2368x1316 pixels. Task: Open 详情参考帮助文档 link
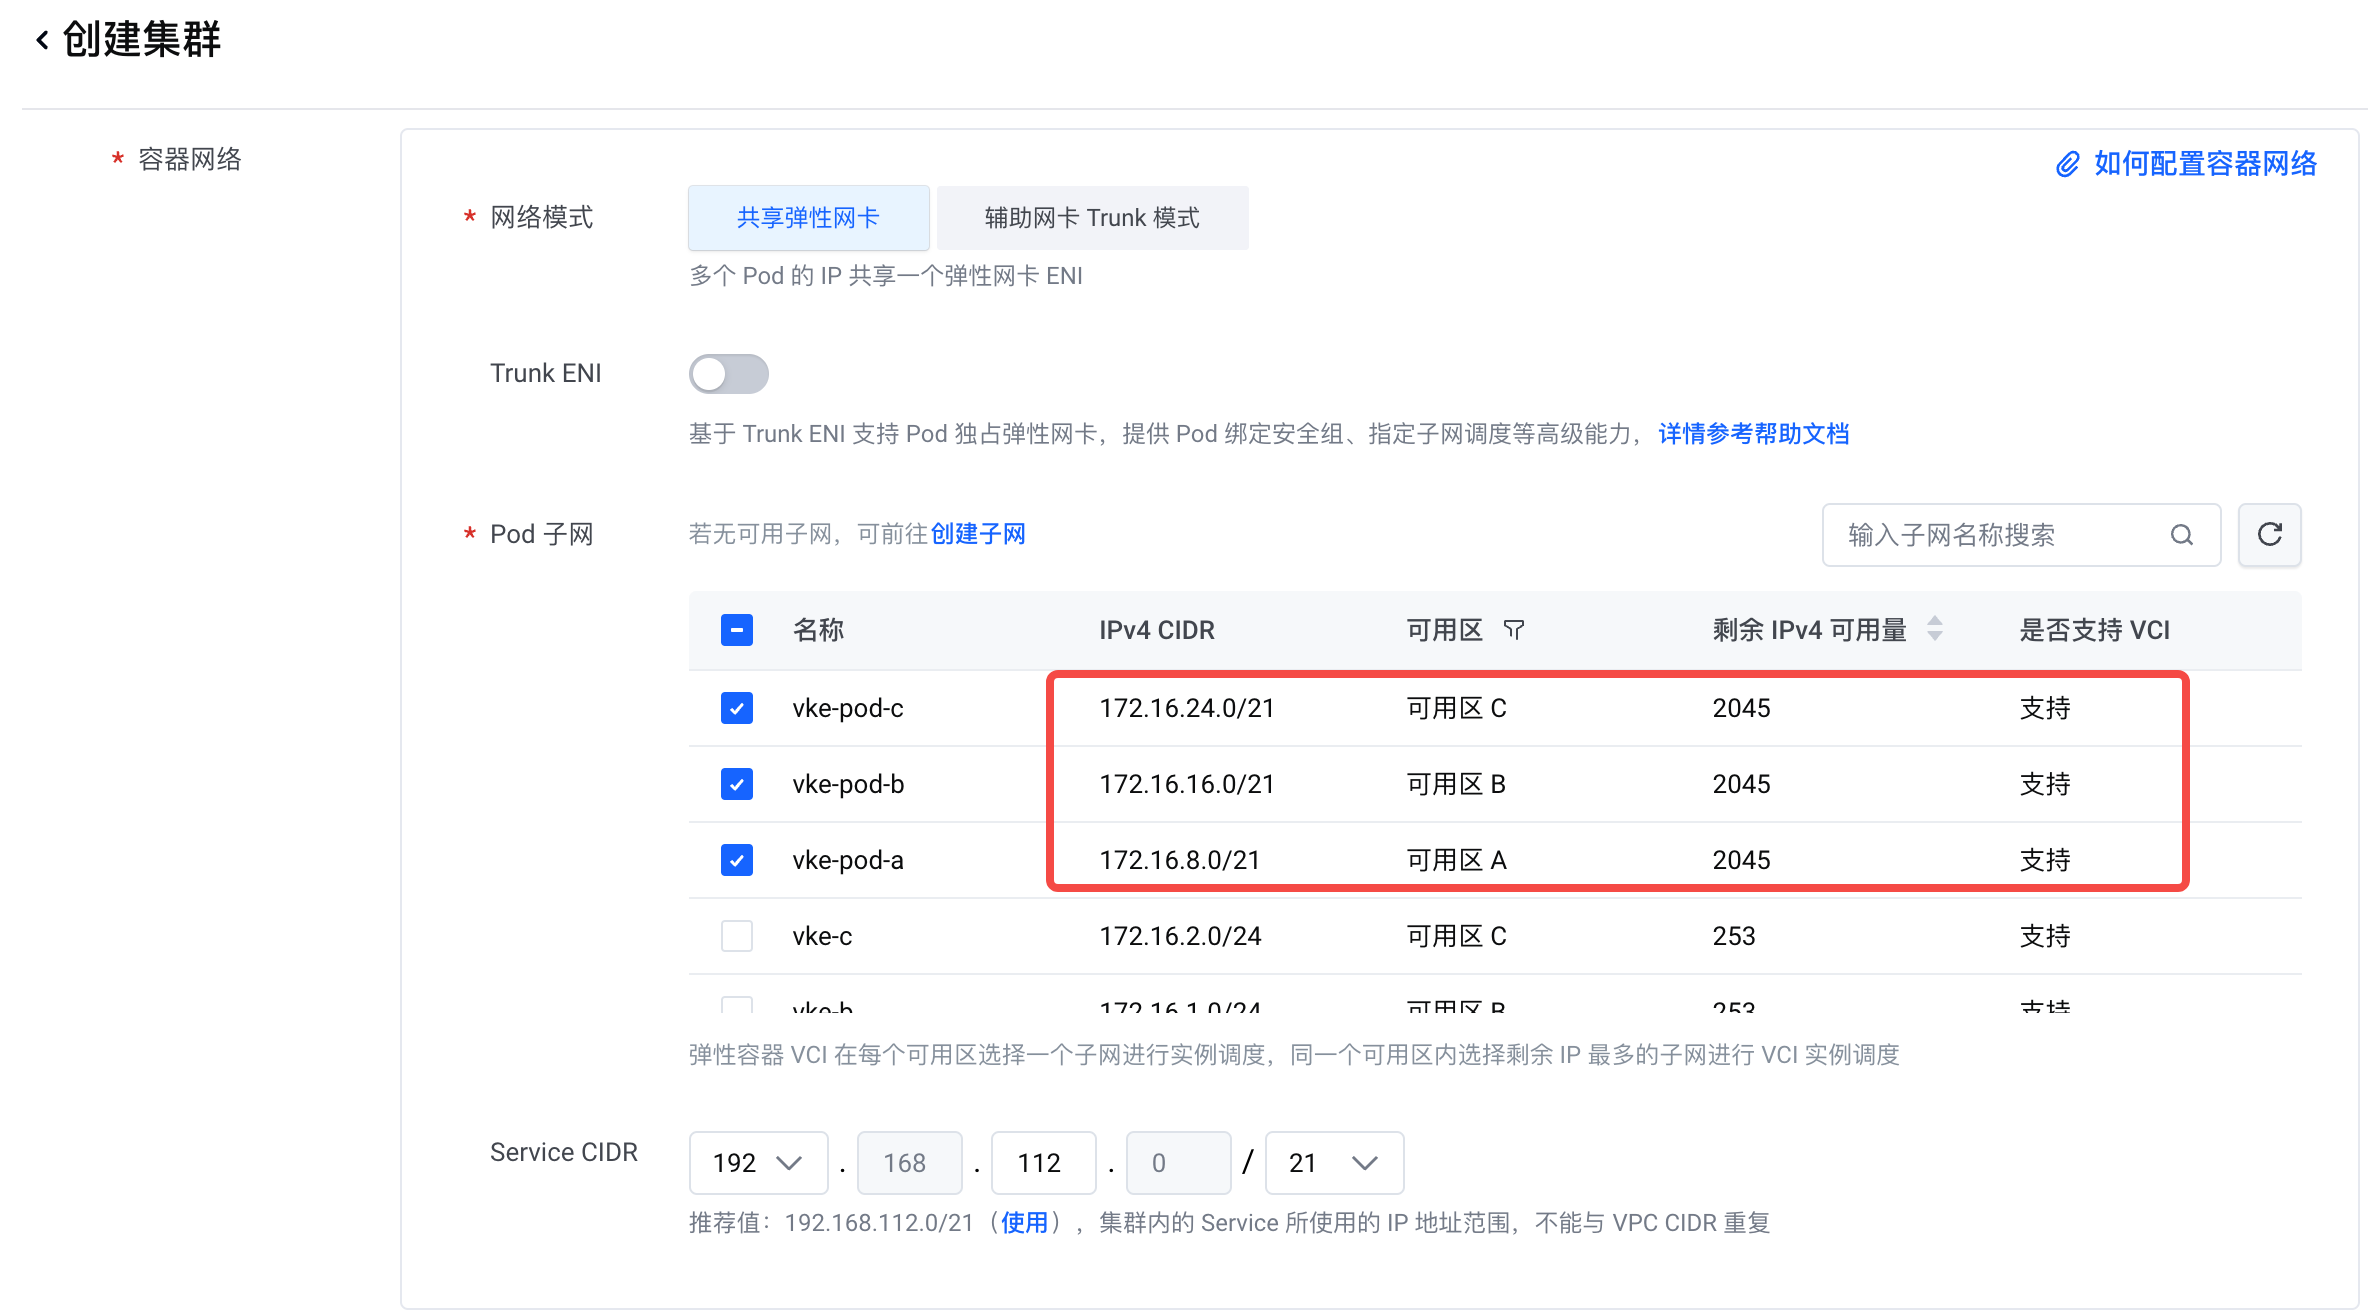(x=1753, y=434)
